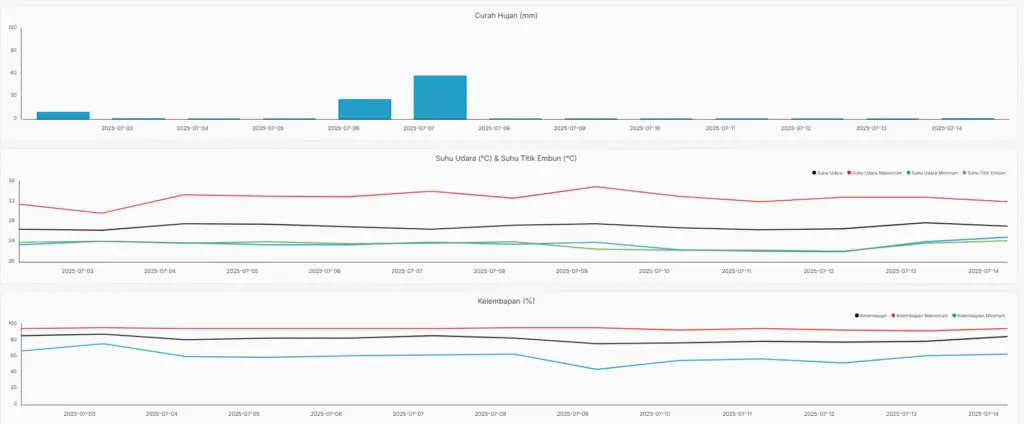Toggle the Suhu Udara legend item
This screenshot has width=1024, height=424.
(x=828, y=173)
